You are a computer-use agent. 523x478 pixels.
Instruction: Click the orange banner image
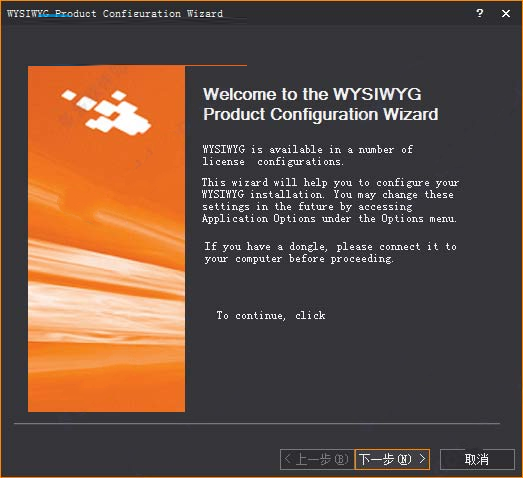point(106,239)
